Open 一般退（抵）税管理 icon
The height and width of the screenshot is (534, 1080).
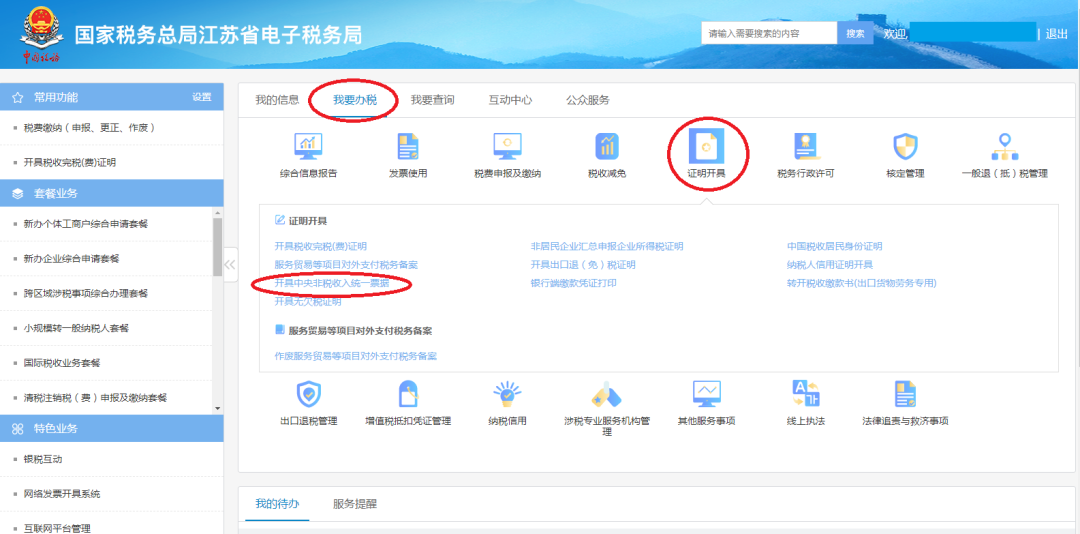(1004, 146)
